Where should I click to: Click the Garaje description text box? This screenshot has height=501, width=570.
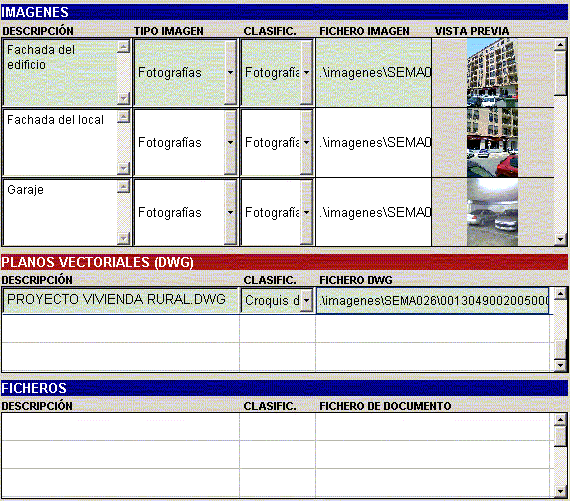(60, 212)
